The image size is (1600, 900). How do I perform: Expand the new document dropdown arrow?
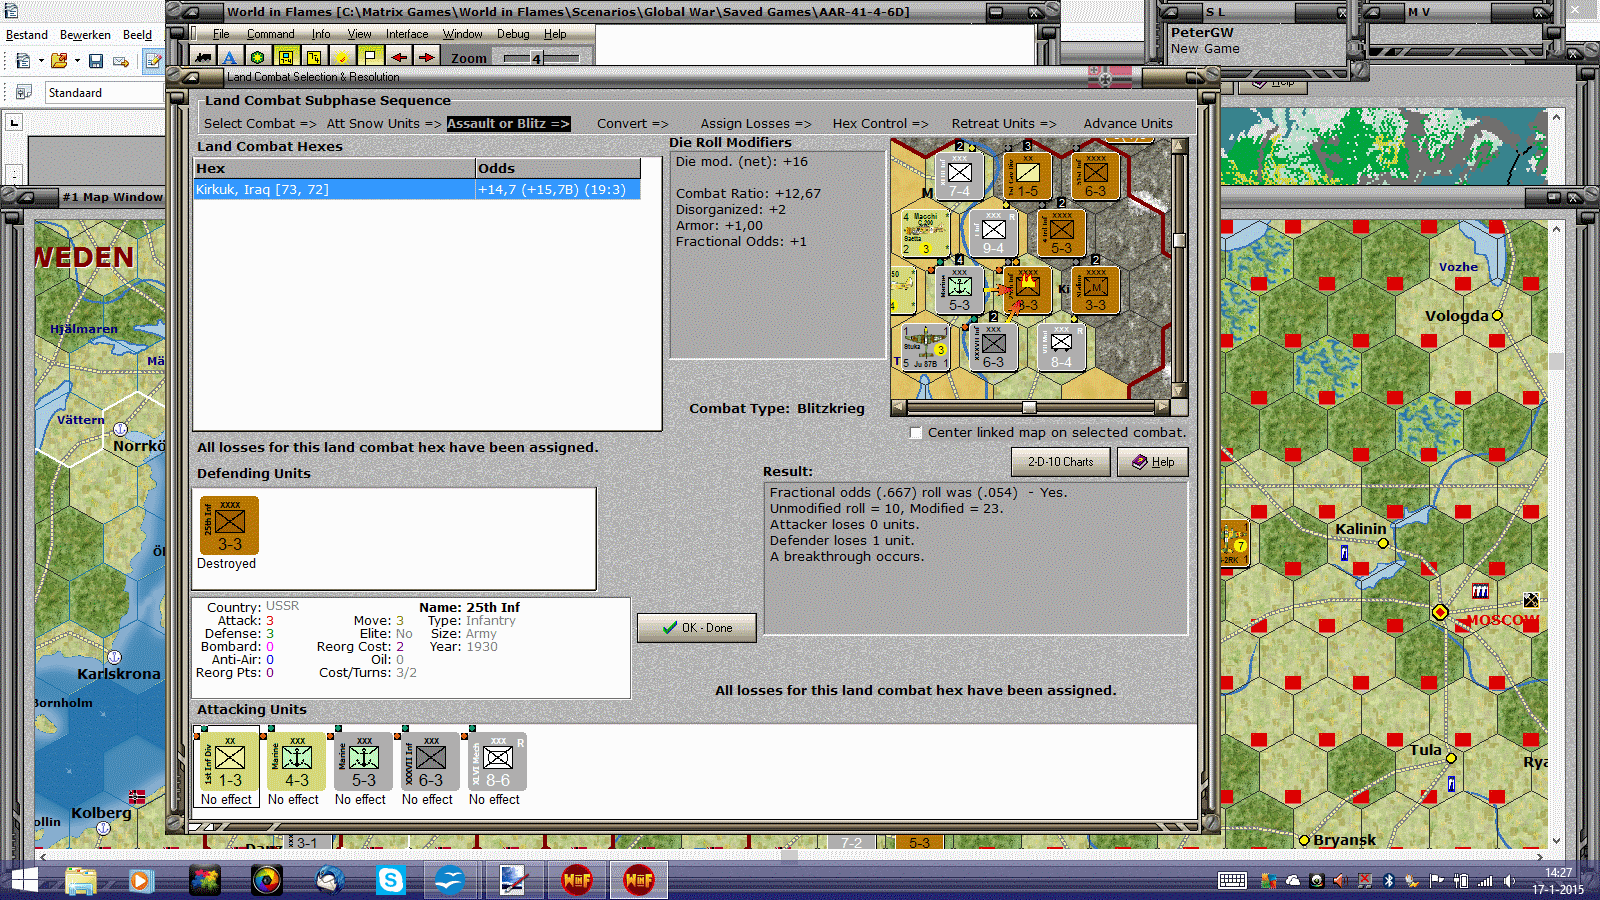click(41, 61)
